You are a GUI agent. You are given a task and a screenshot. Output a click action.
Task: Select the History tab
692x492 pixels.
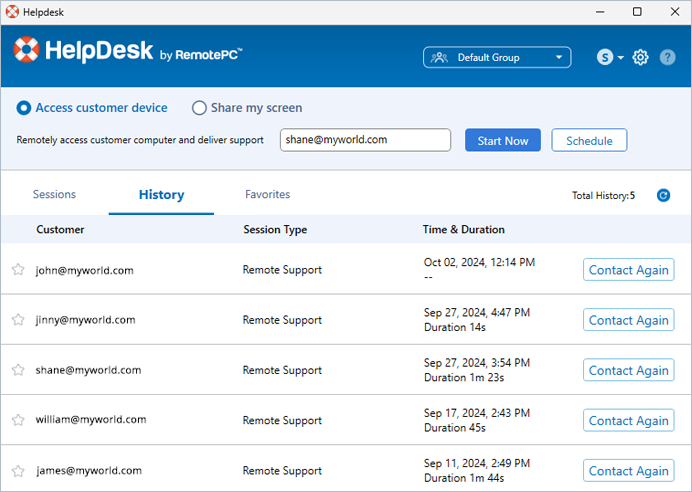point(161,195)
